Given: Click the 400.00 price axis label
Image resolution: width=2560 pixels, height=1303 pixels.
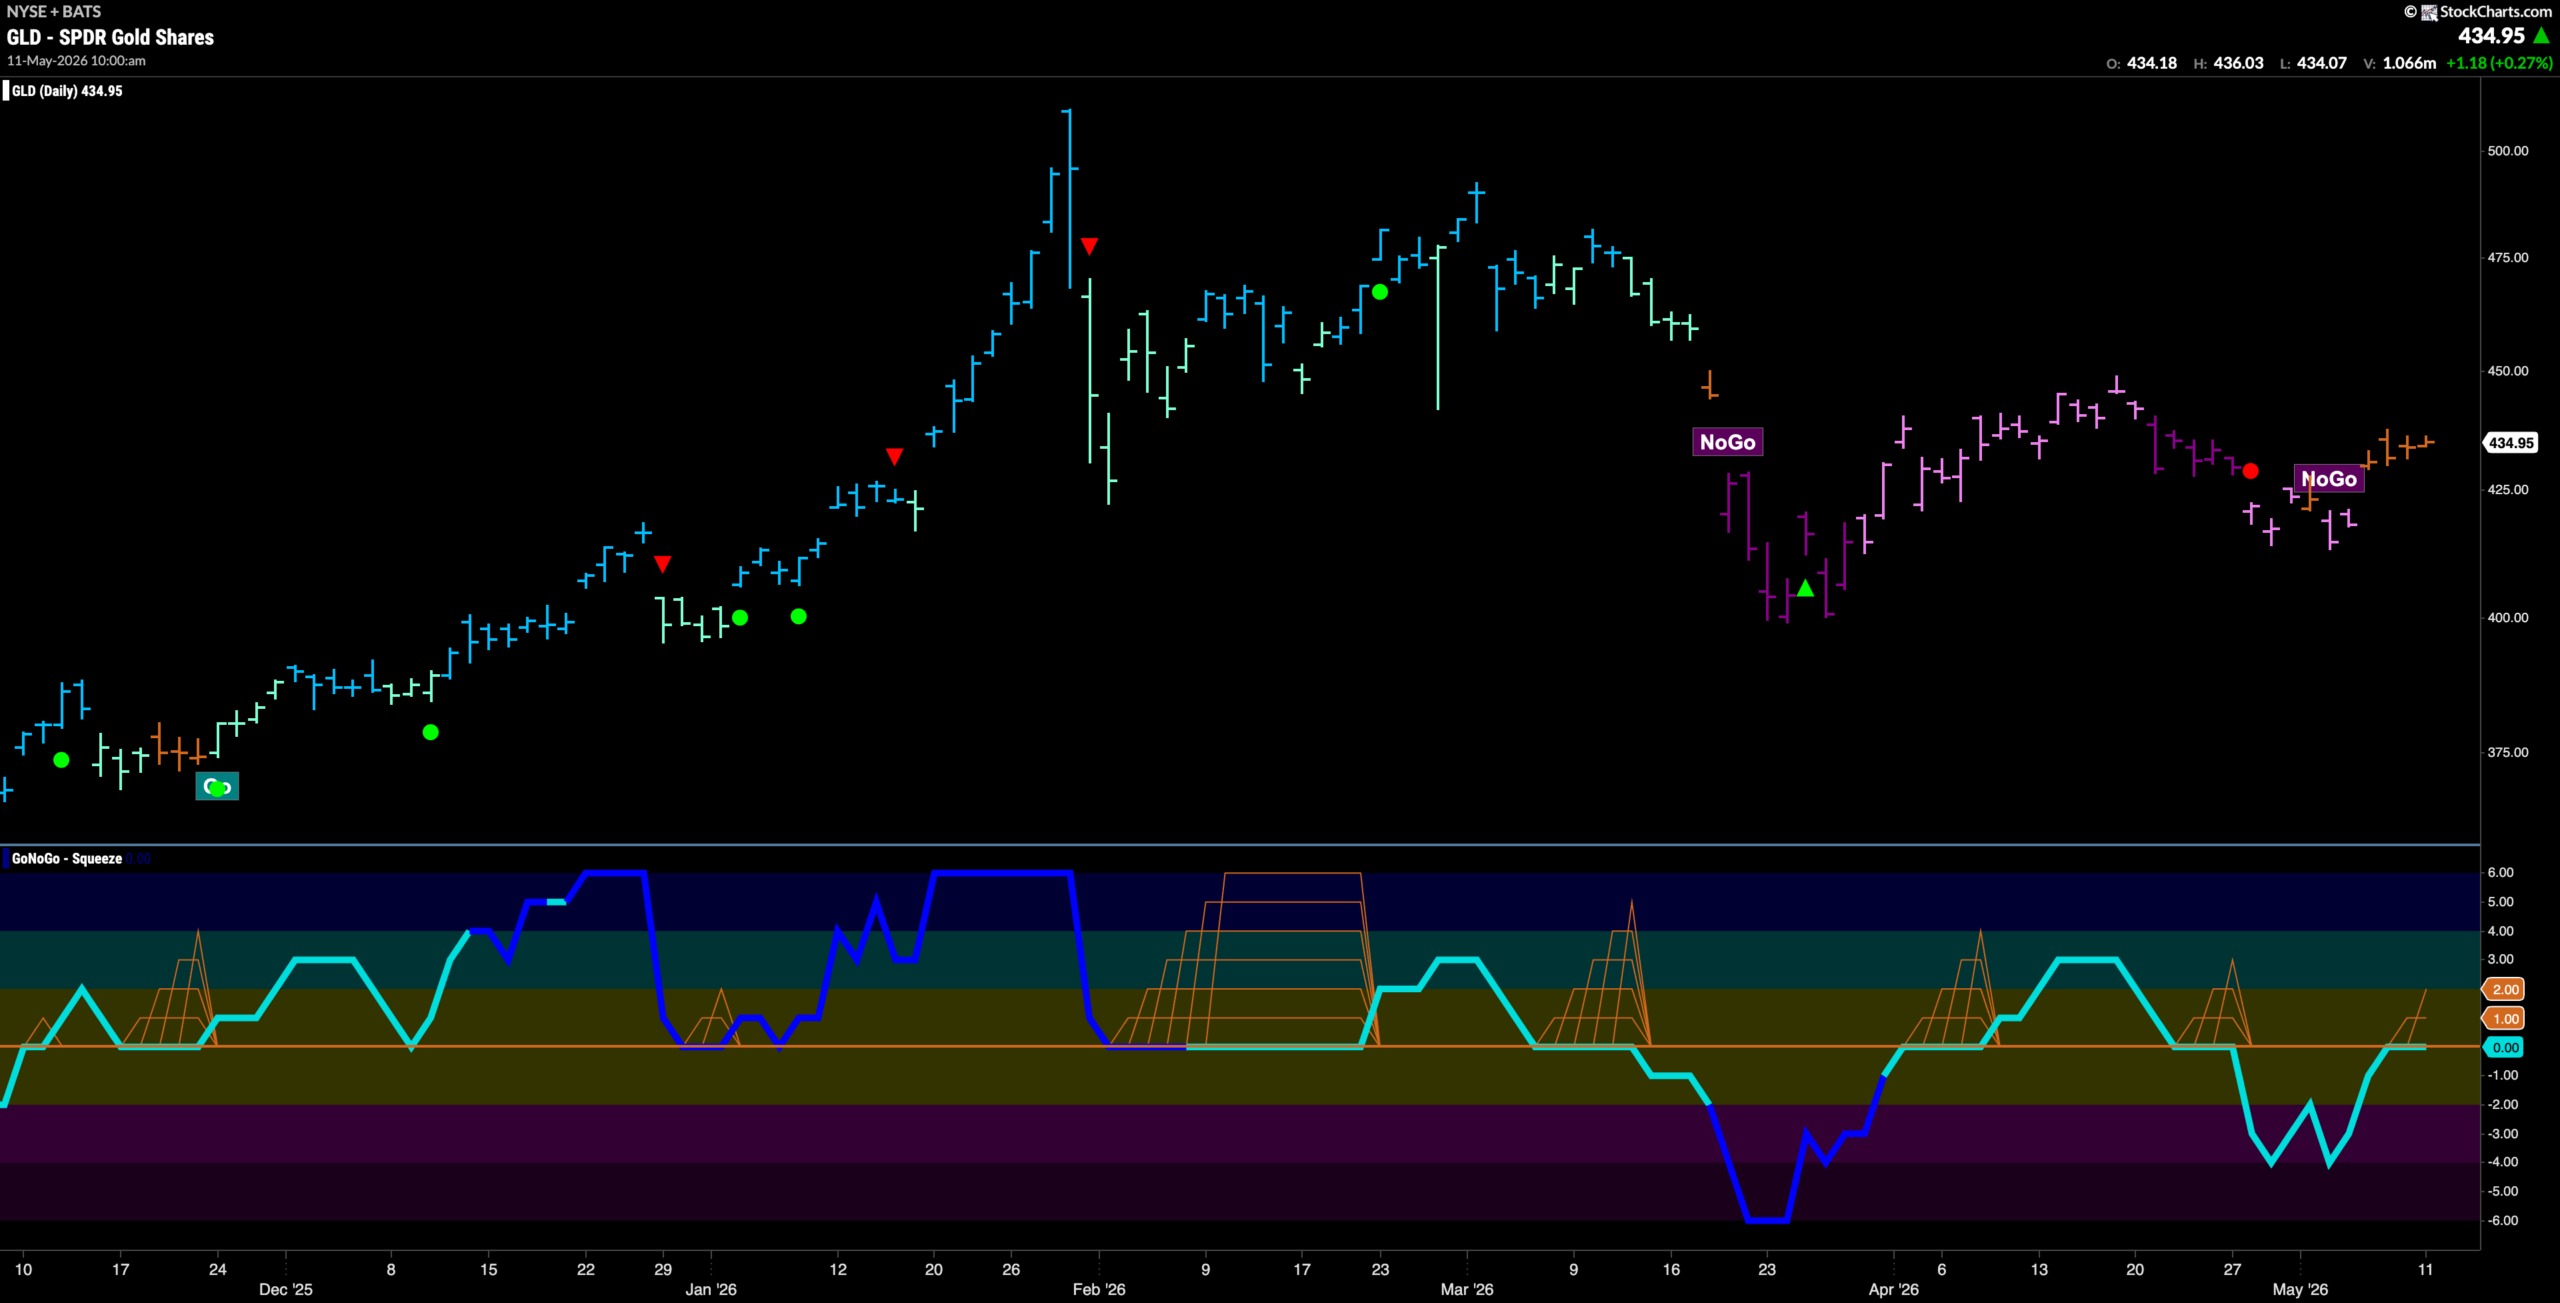Looking at the screenshot, I should (x=2508, y=617).
